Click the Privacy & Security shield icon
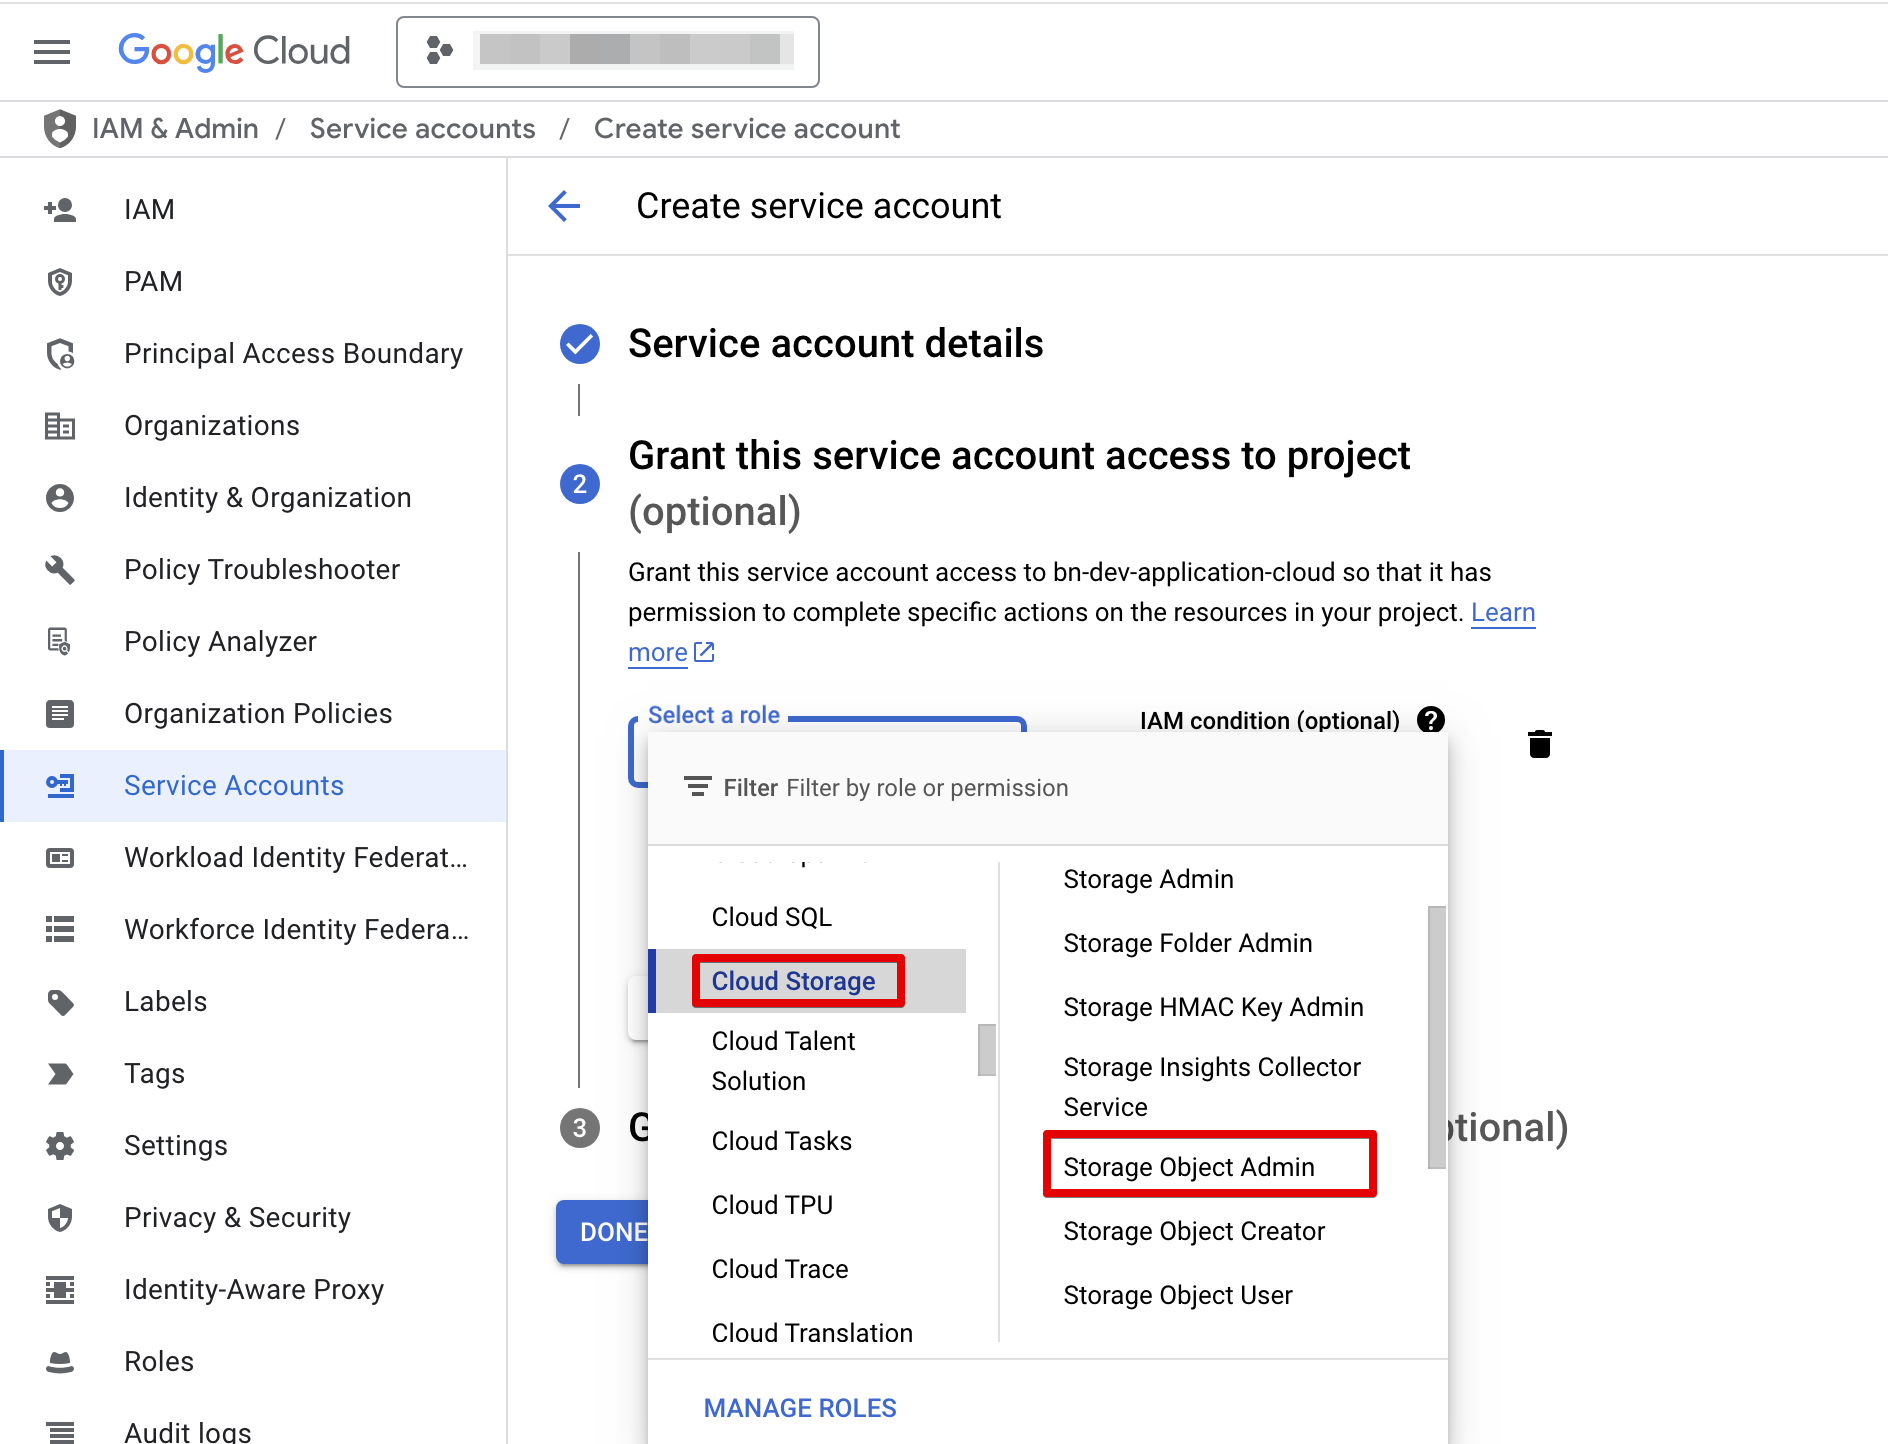The height and width of the screenshot is (1444, 1888). pyautogui.click(x=60, y=1217)
